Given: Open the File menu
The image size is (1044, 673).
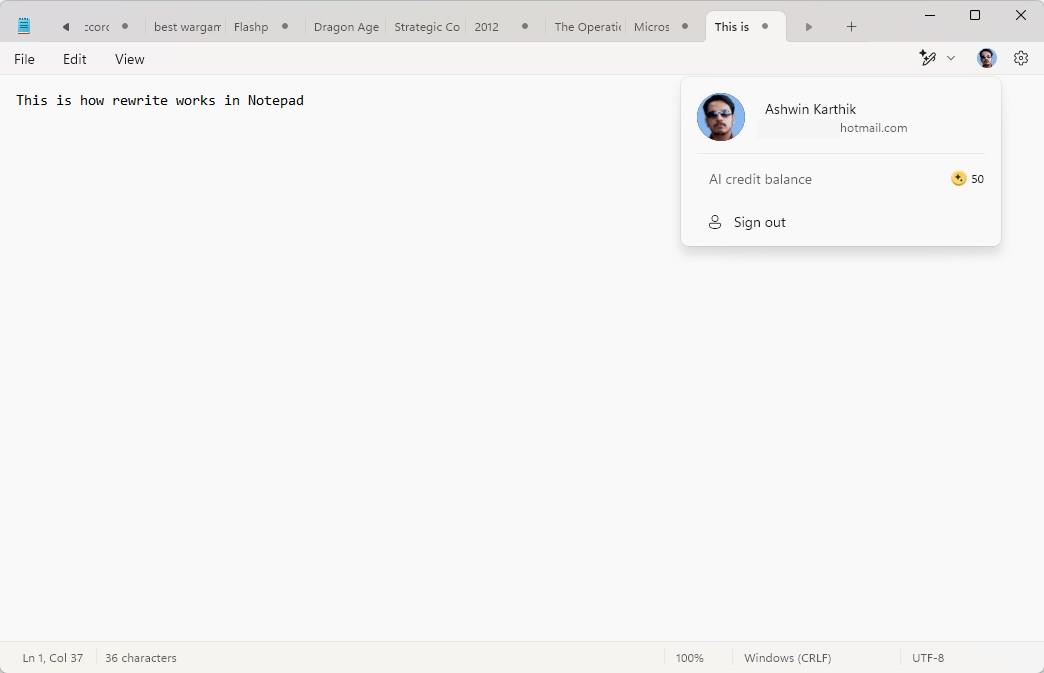Looking at the screenshot, I should [x=24, y=59].
